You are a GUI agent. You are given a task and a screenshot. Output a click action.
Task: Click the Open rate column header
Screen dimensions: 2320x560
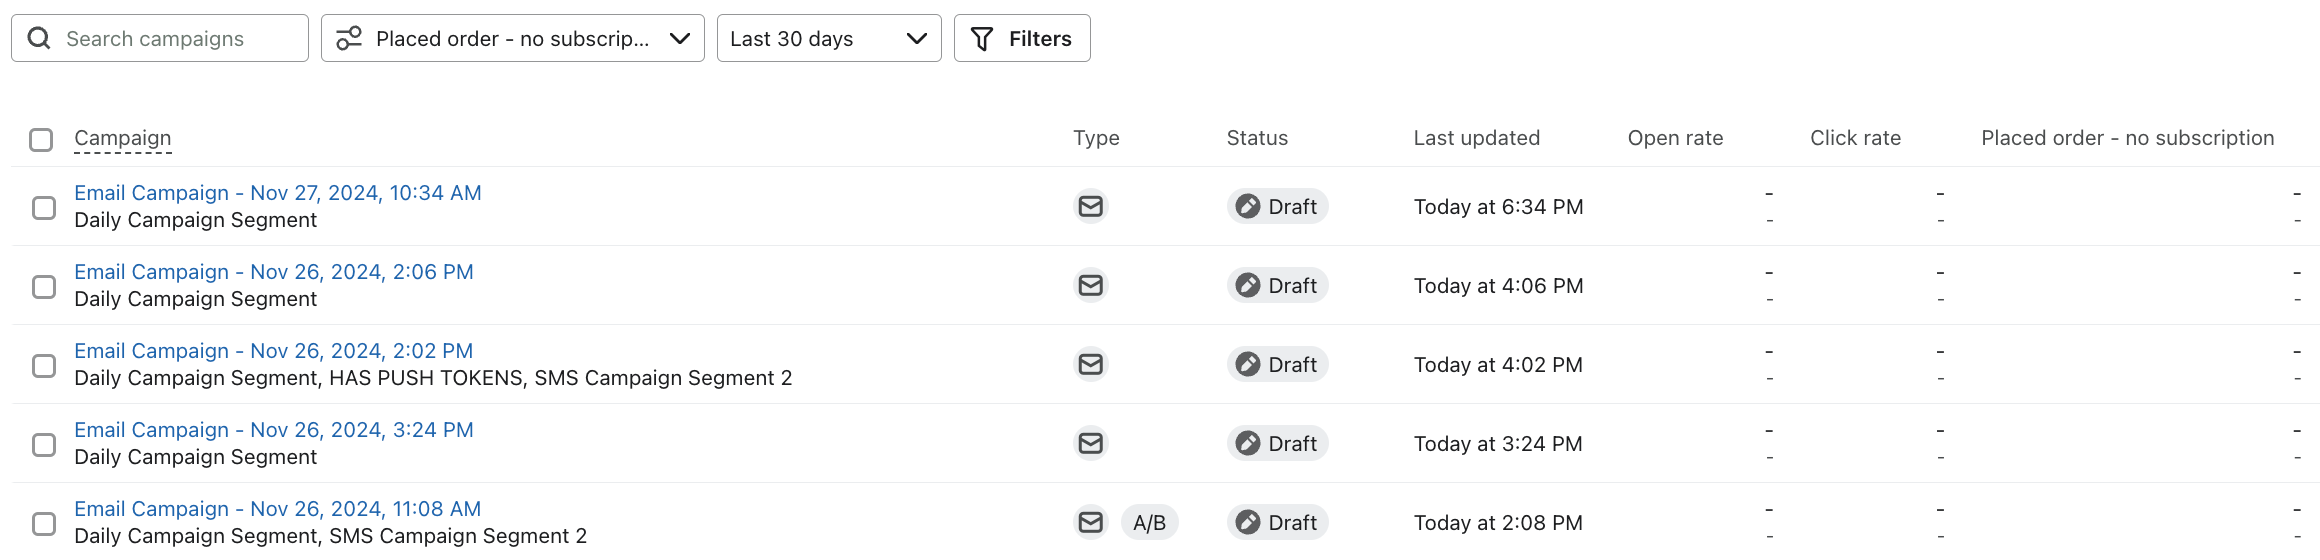point(1675,138)
